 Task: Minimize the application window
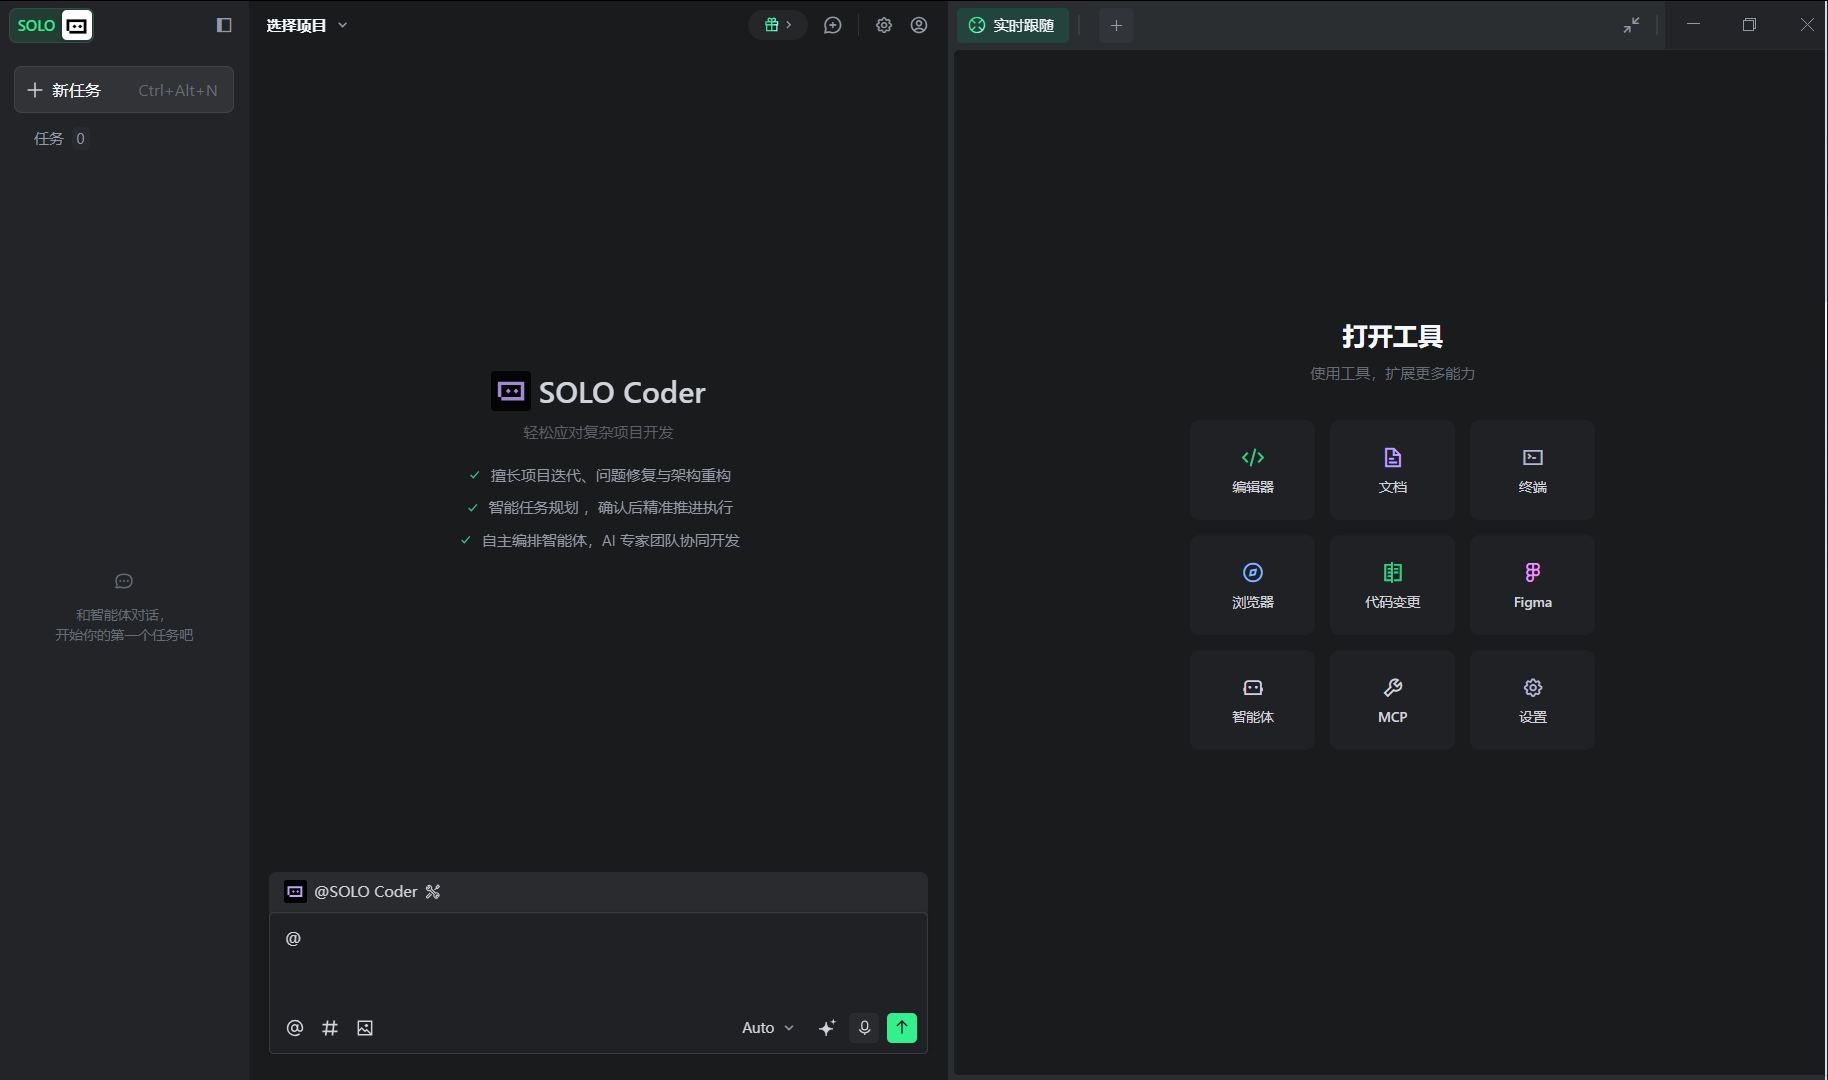(1693, 25)
